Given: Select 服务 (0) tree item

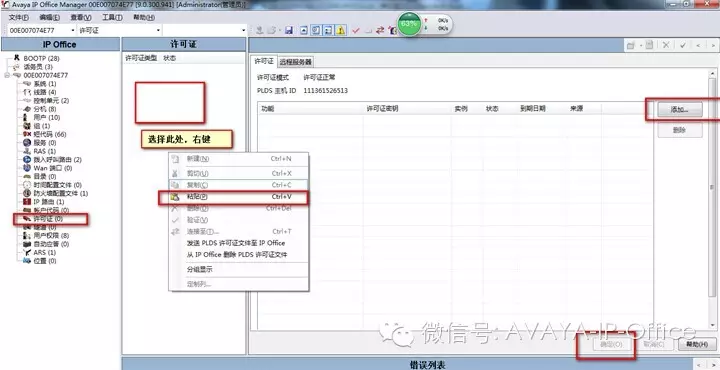Looking at the screenshot, I should [x=45, y=143].
